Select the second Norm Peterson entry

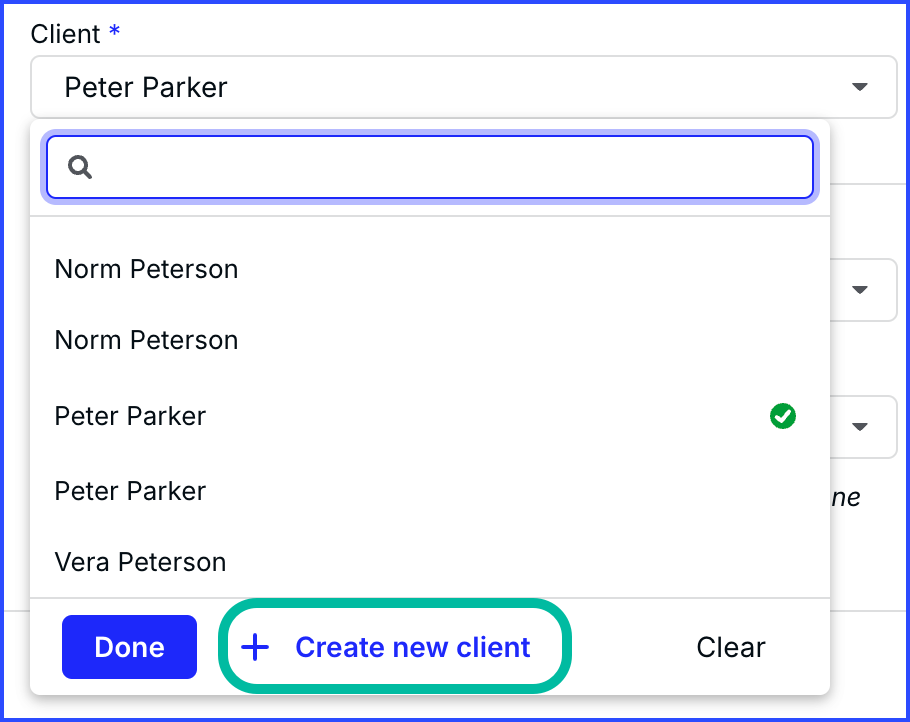point(146,340)
